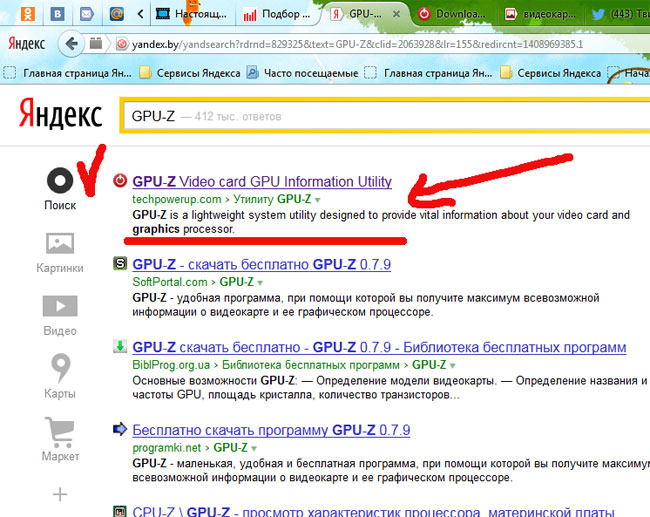Click the SoftPortal.com site link
The image size is (650, 517).
point(170,282)
